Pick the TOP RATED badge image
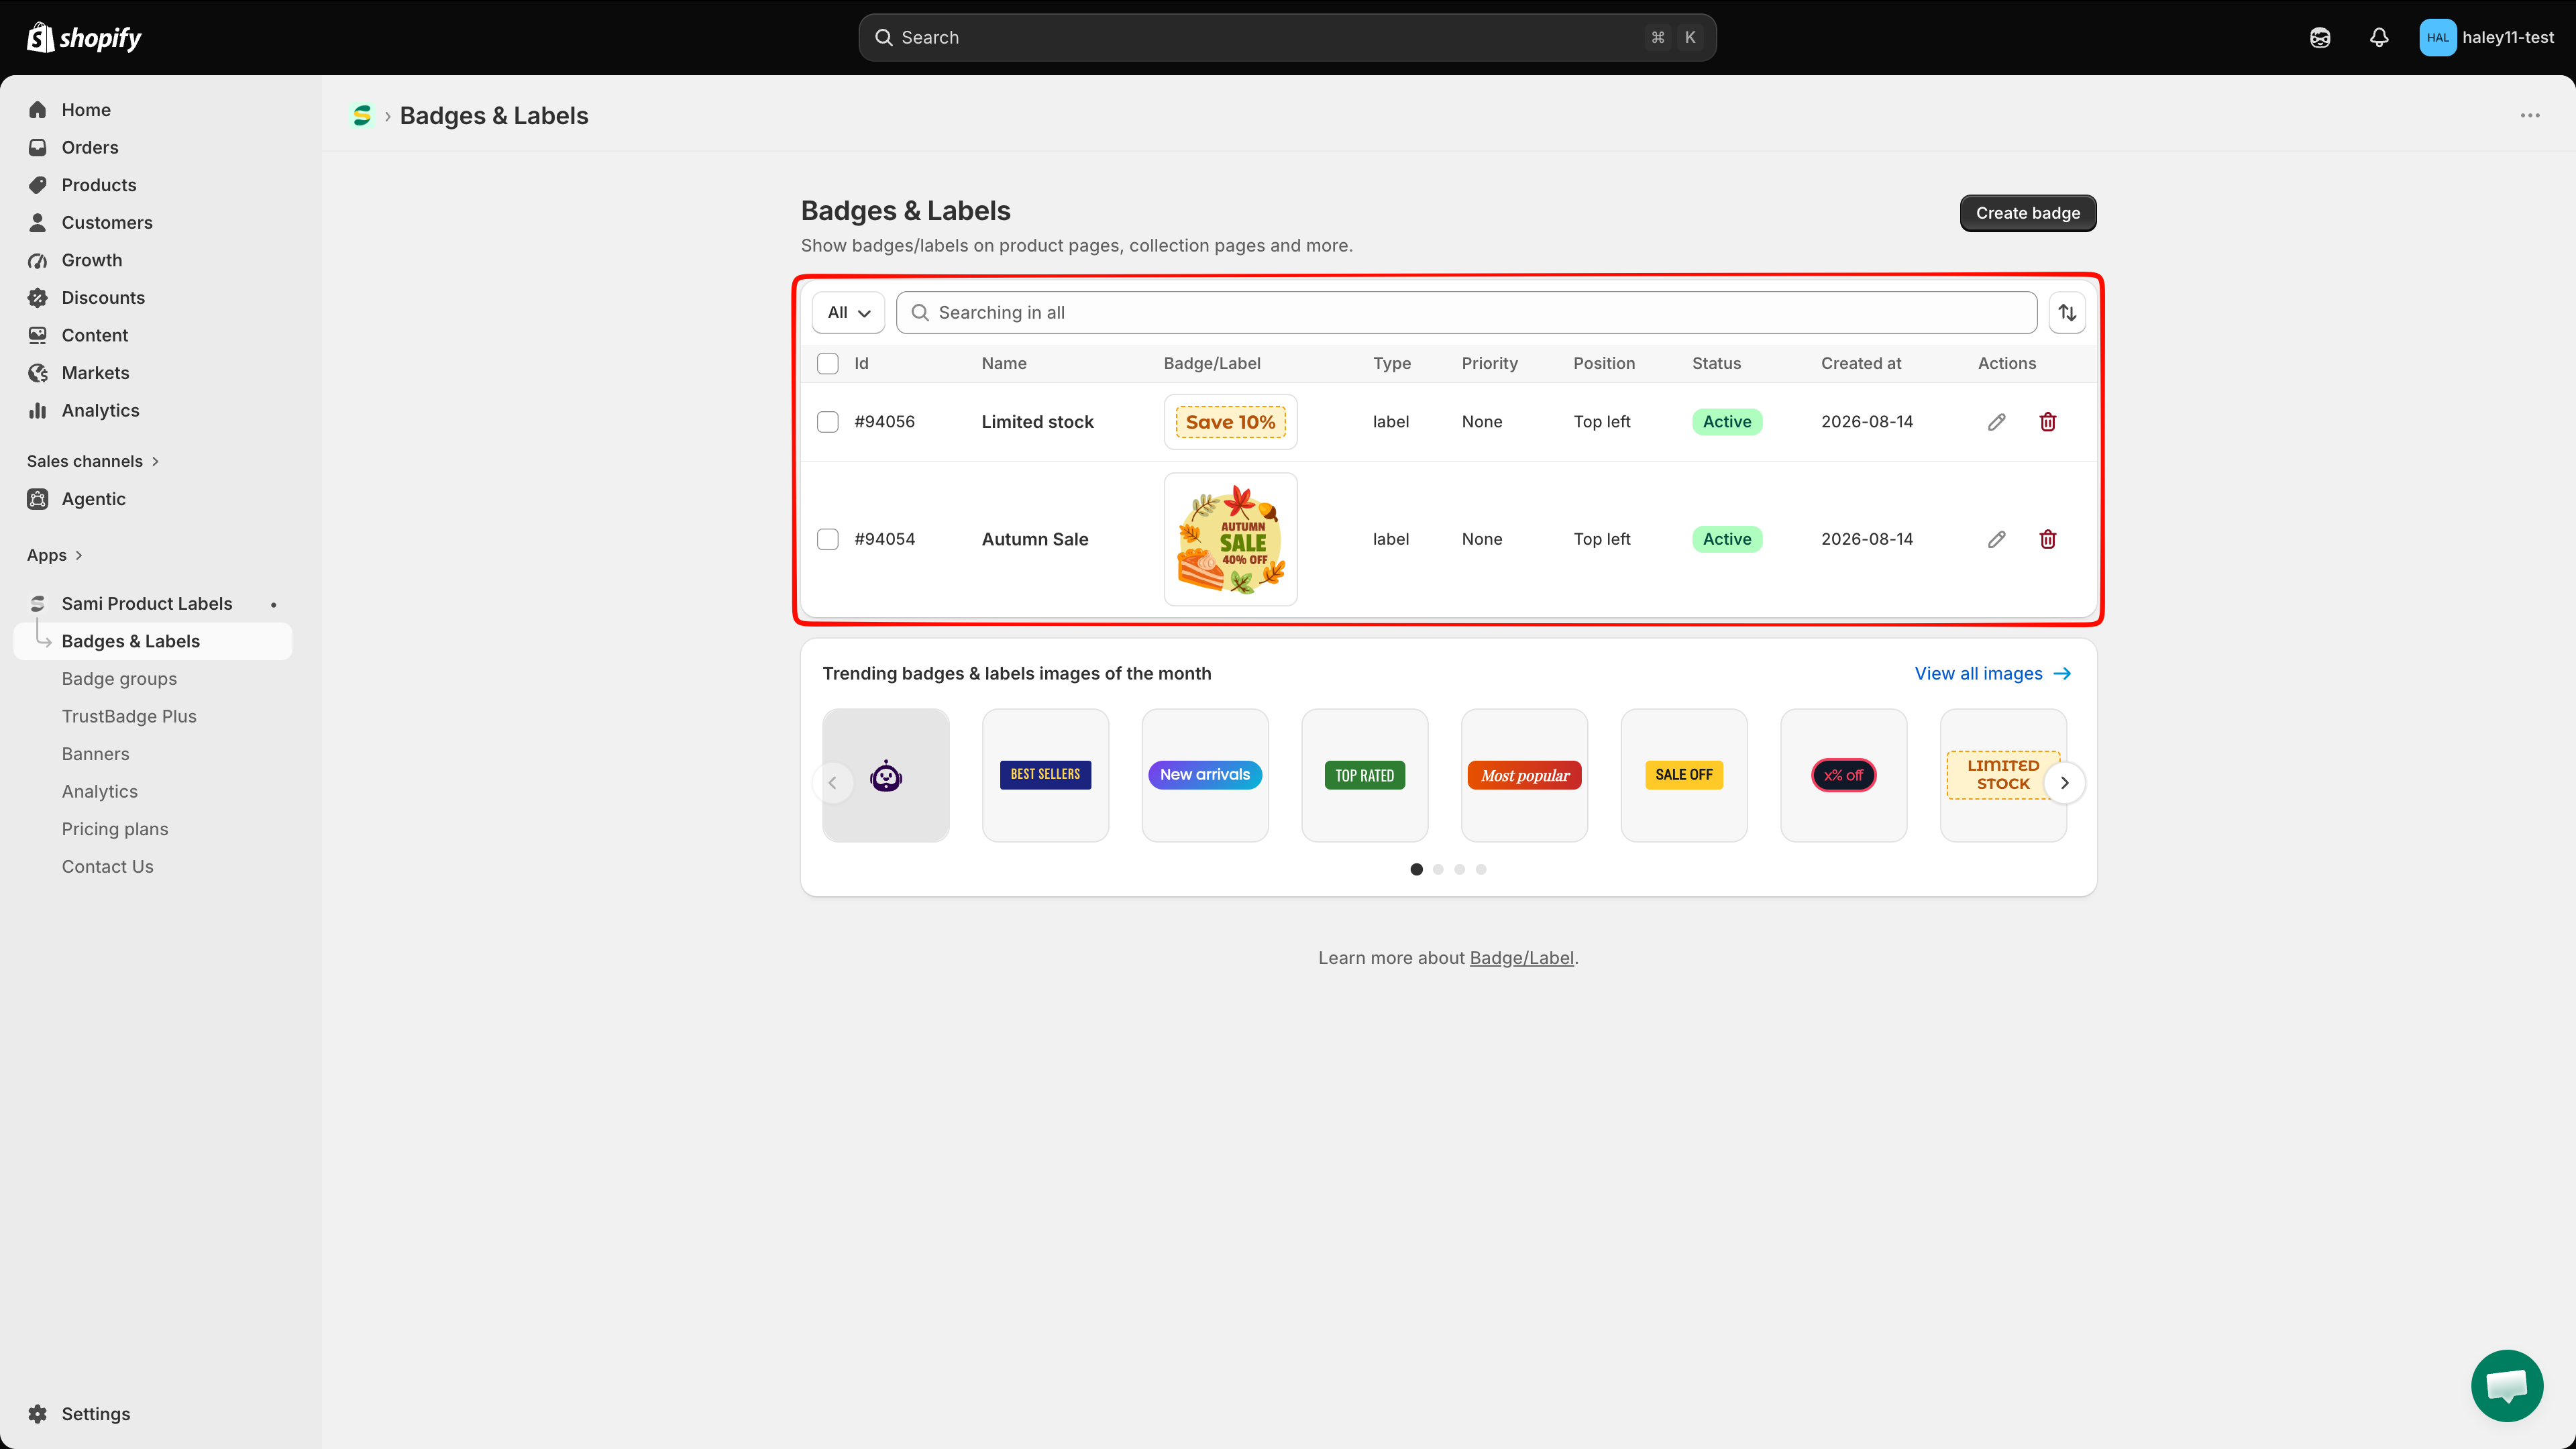 (x=1364, y=776)
